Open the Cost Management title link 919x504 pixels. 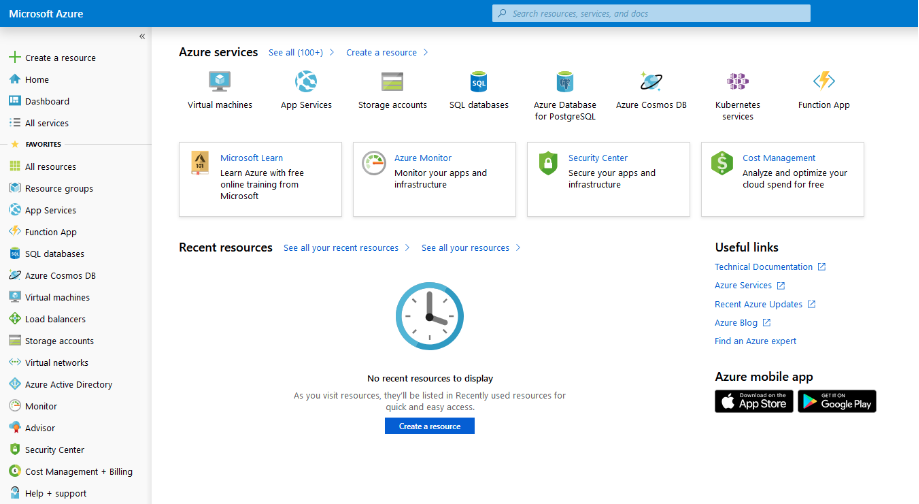[779, 158]
